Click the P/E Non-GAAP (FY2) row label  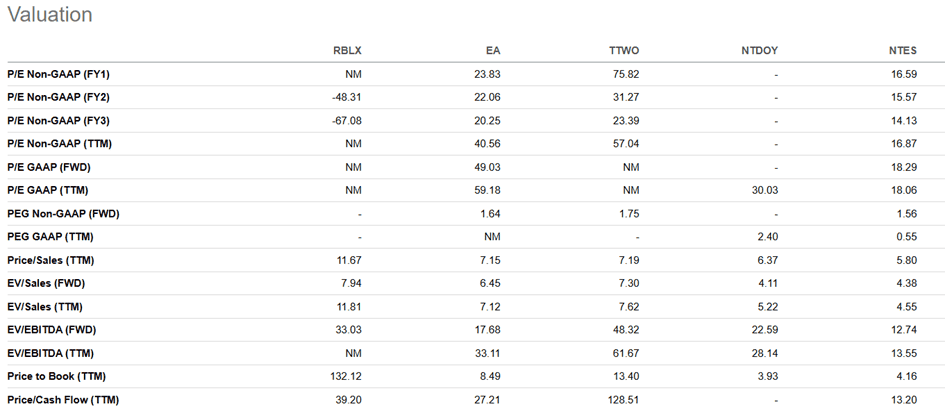click(x=59, y=97)
